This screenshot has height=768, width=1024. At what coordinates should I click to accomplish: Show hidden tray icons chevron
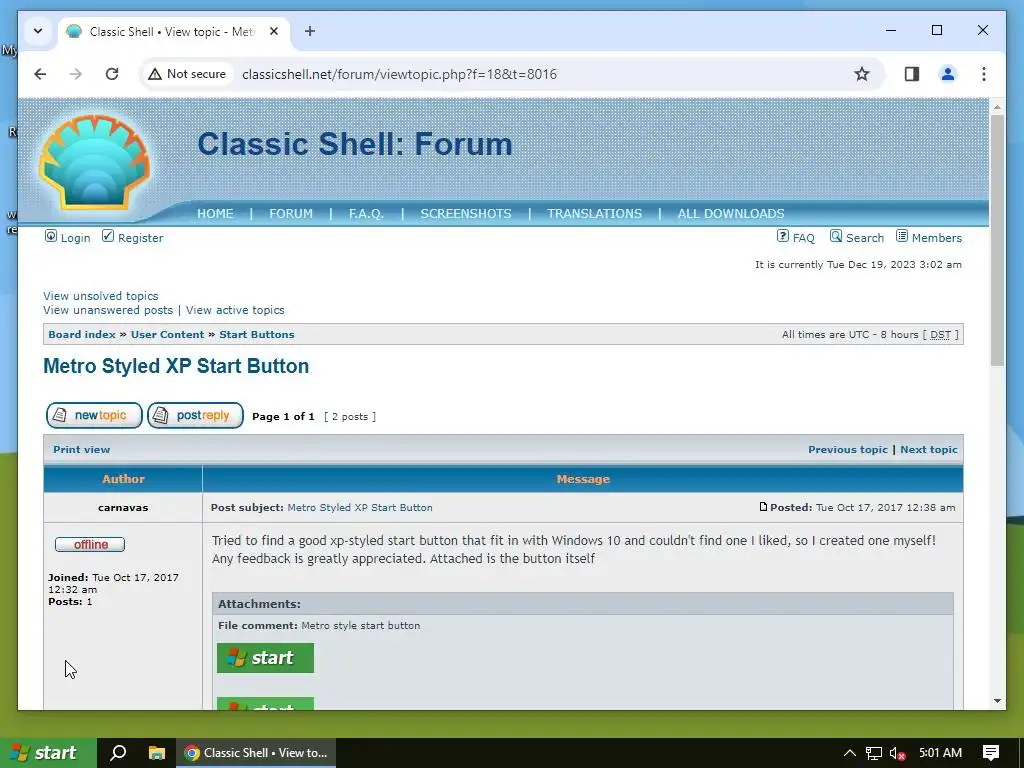(x=850, y=753)
